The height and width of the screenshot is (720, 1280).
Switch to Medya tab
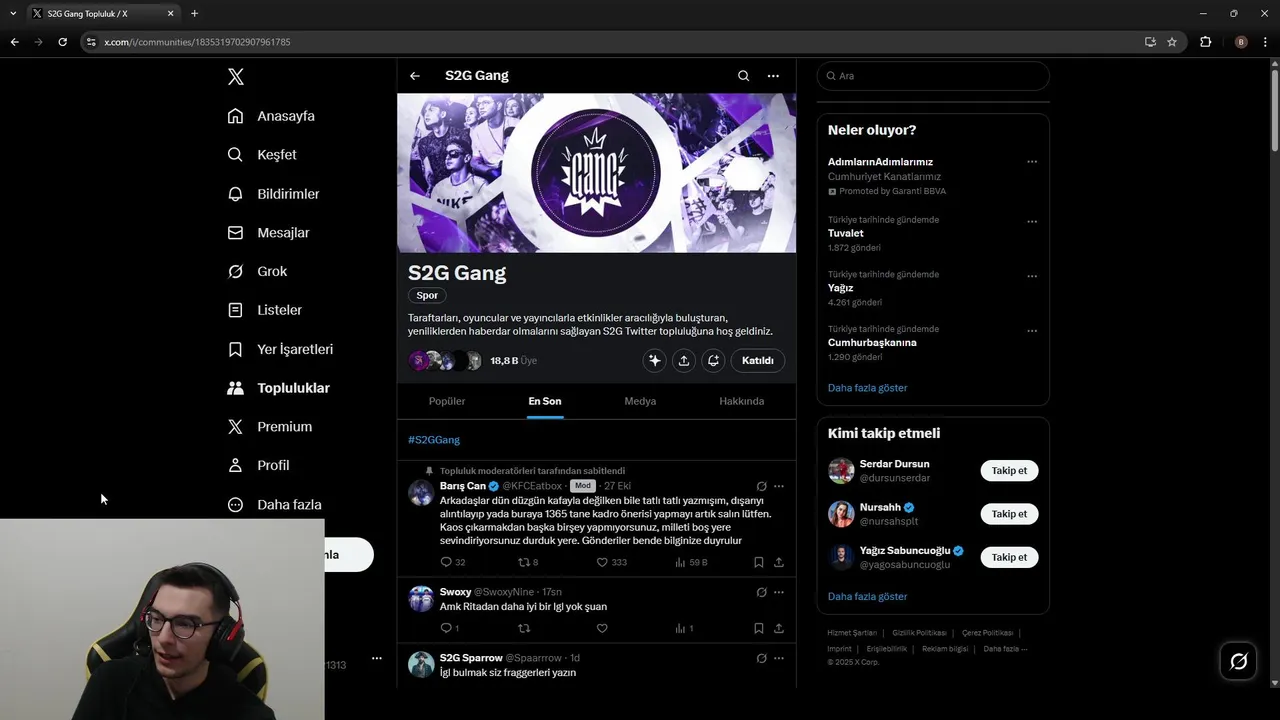tap(640, 401)
